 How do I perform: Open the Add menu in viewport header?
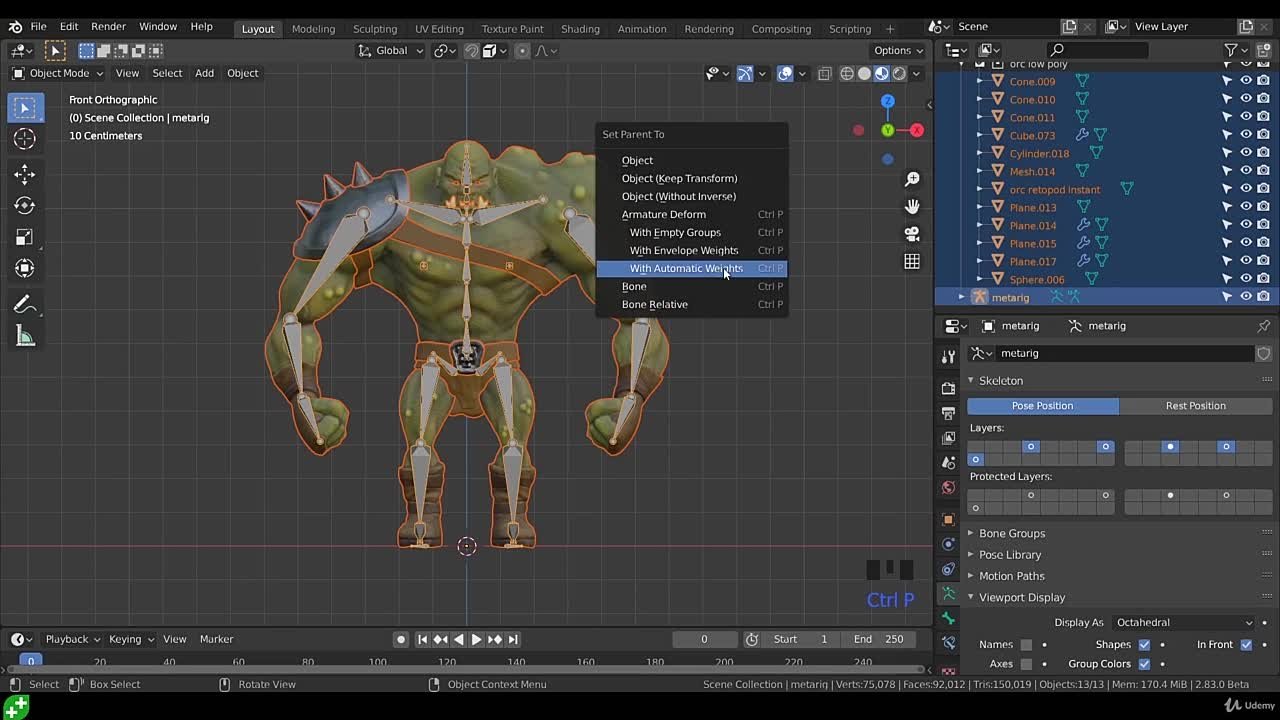pos(204,73)
